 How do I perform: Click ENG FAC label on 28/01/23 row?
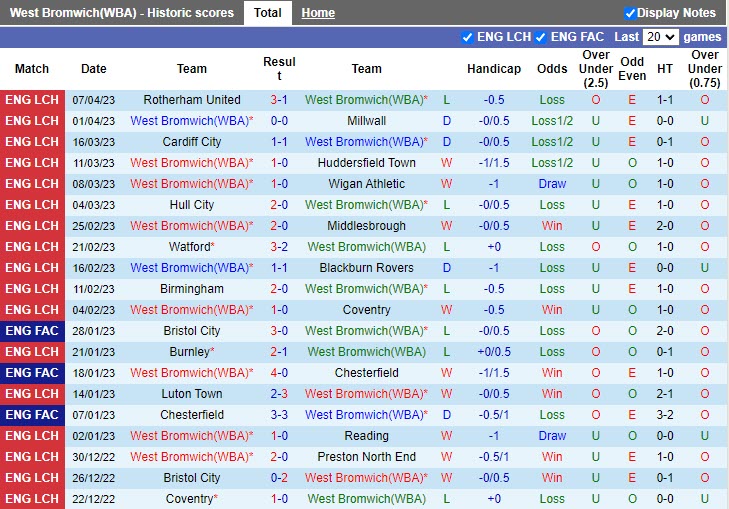(x=32, y=331)
